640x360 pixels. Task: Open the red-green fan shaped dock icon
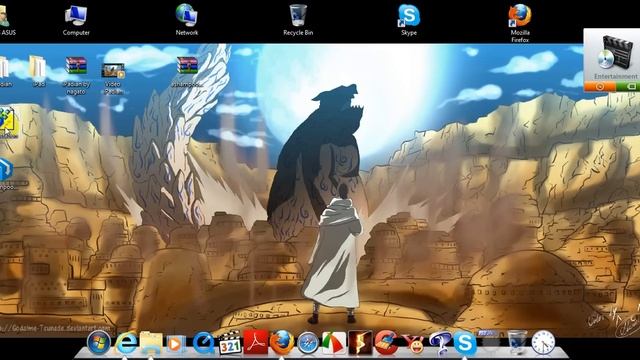(x=333, y=343)
